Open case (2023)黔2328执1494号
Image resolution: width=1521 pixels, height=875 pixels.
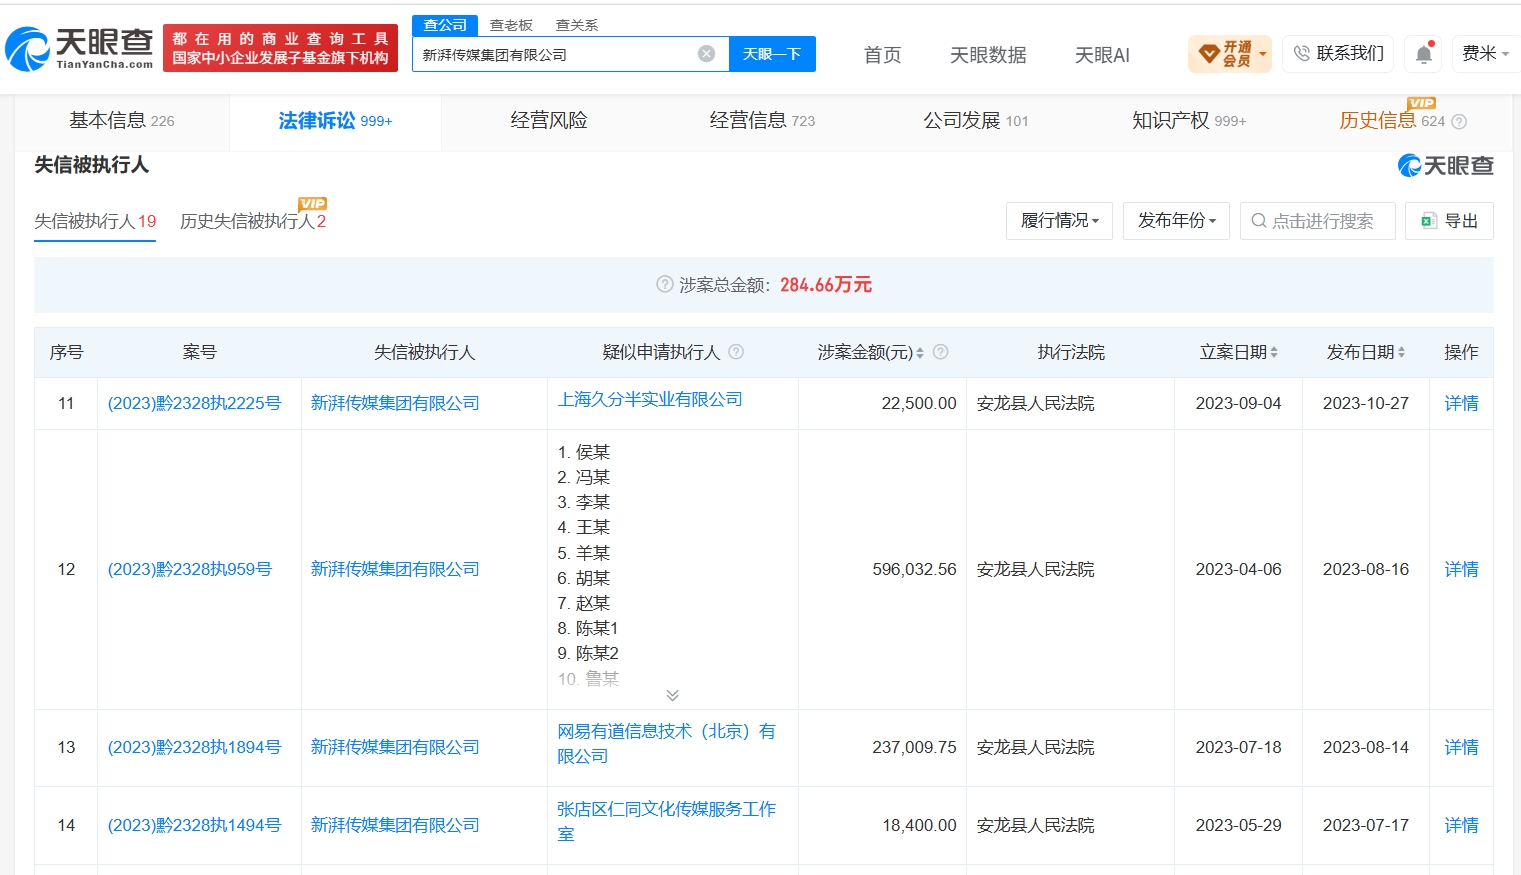pos(194,825)
